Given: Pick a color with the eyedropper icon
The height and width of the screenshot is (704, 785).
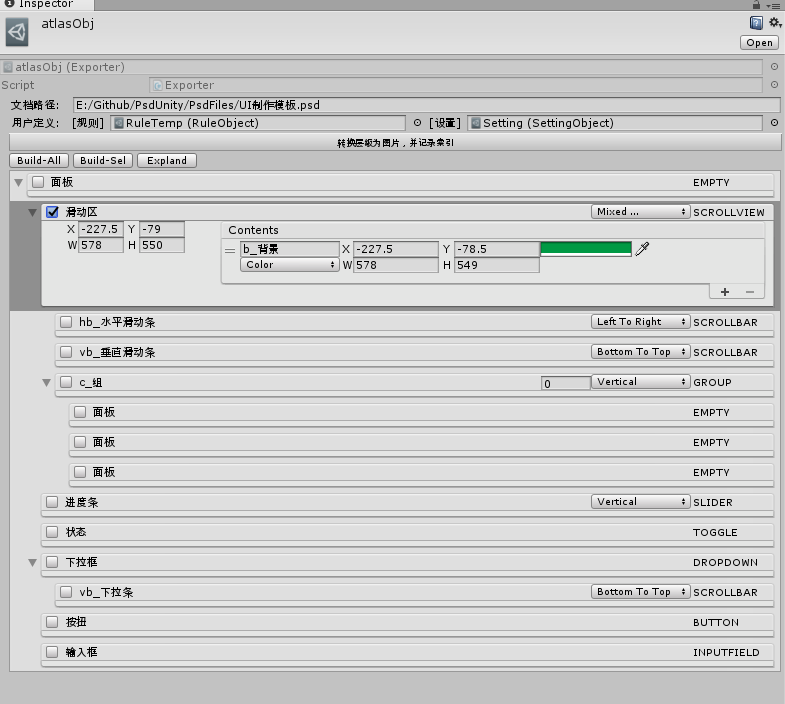Looking at the screenshot, I should [643, 248].
